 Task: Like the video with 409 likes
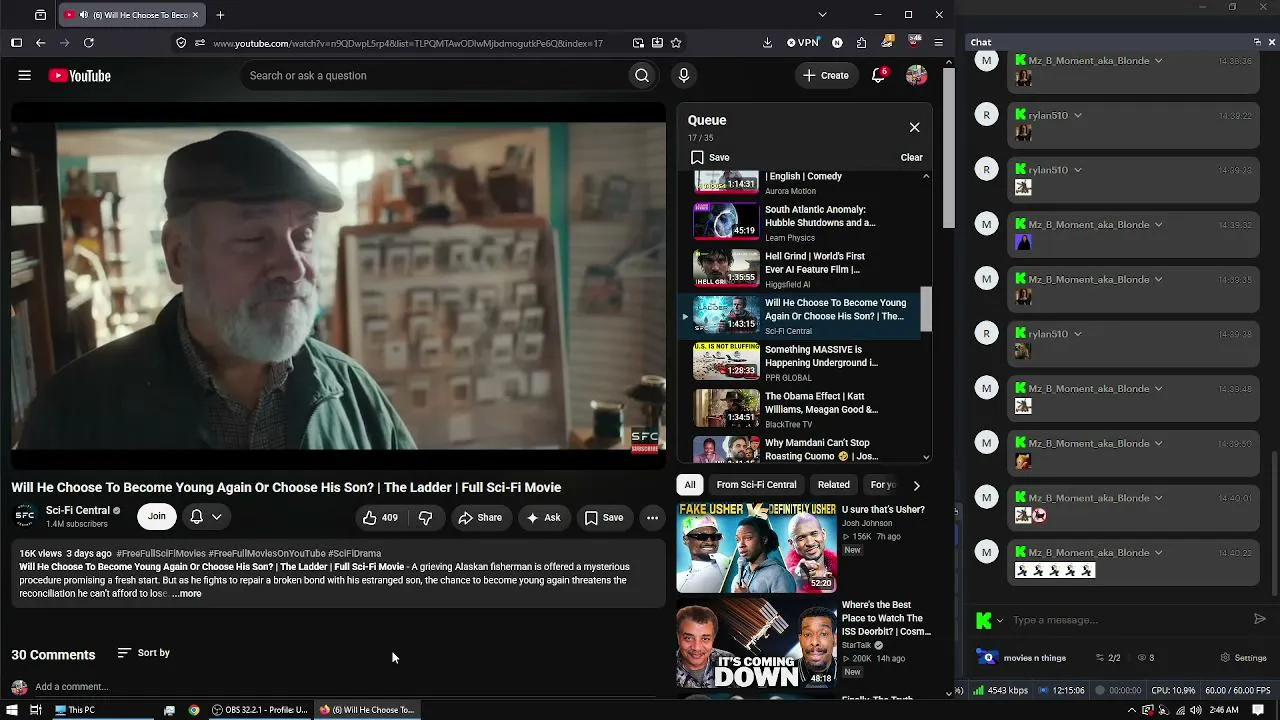(380, 517)
